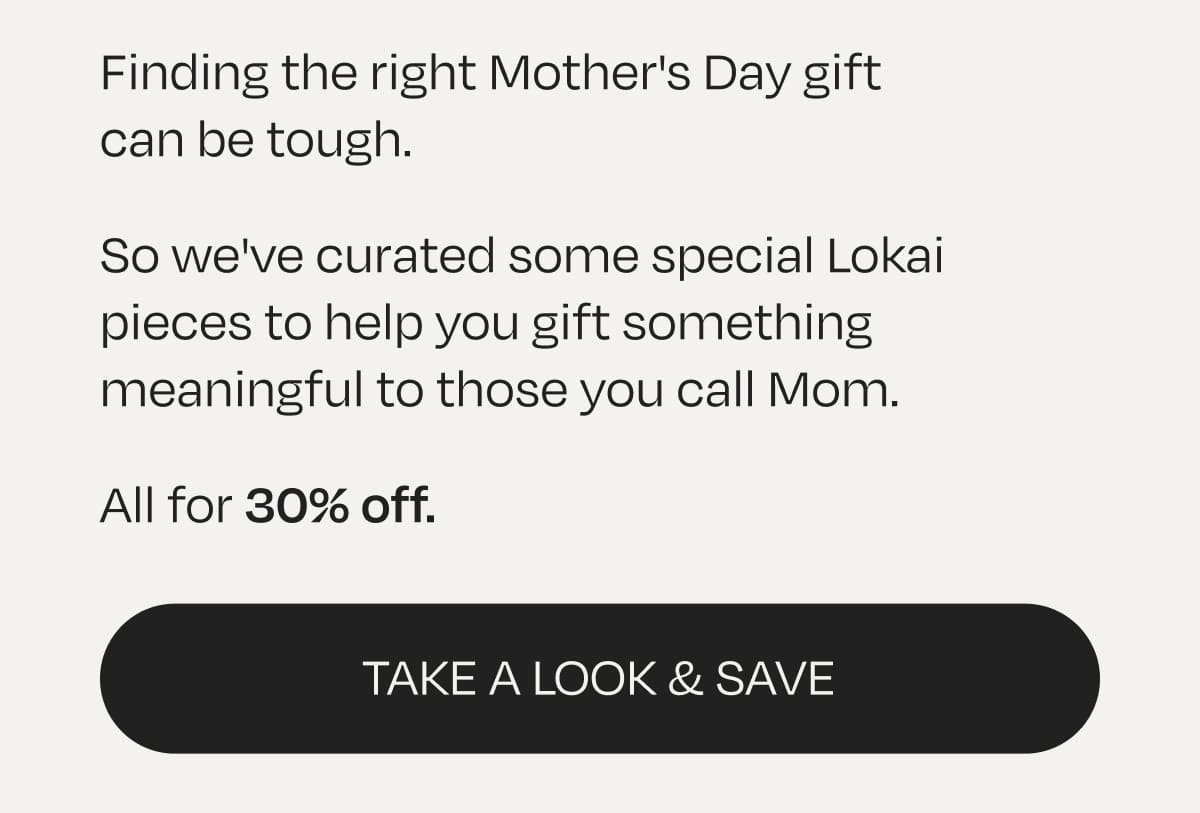The image size is (1200, 813).
Task: Click the ampersand symbol on the dark button
Action: pos(685,679)
